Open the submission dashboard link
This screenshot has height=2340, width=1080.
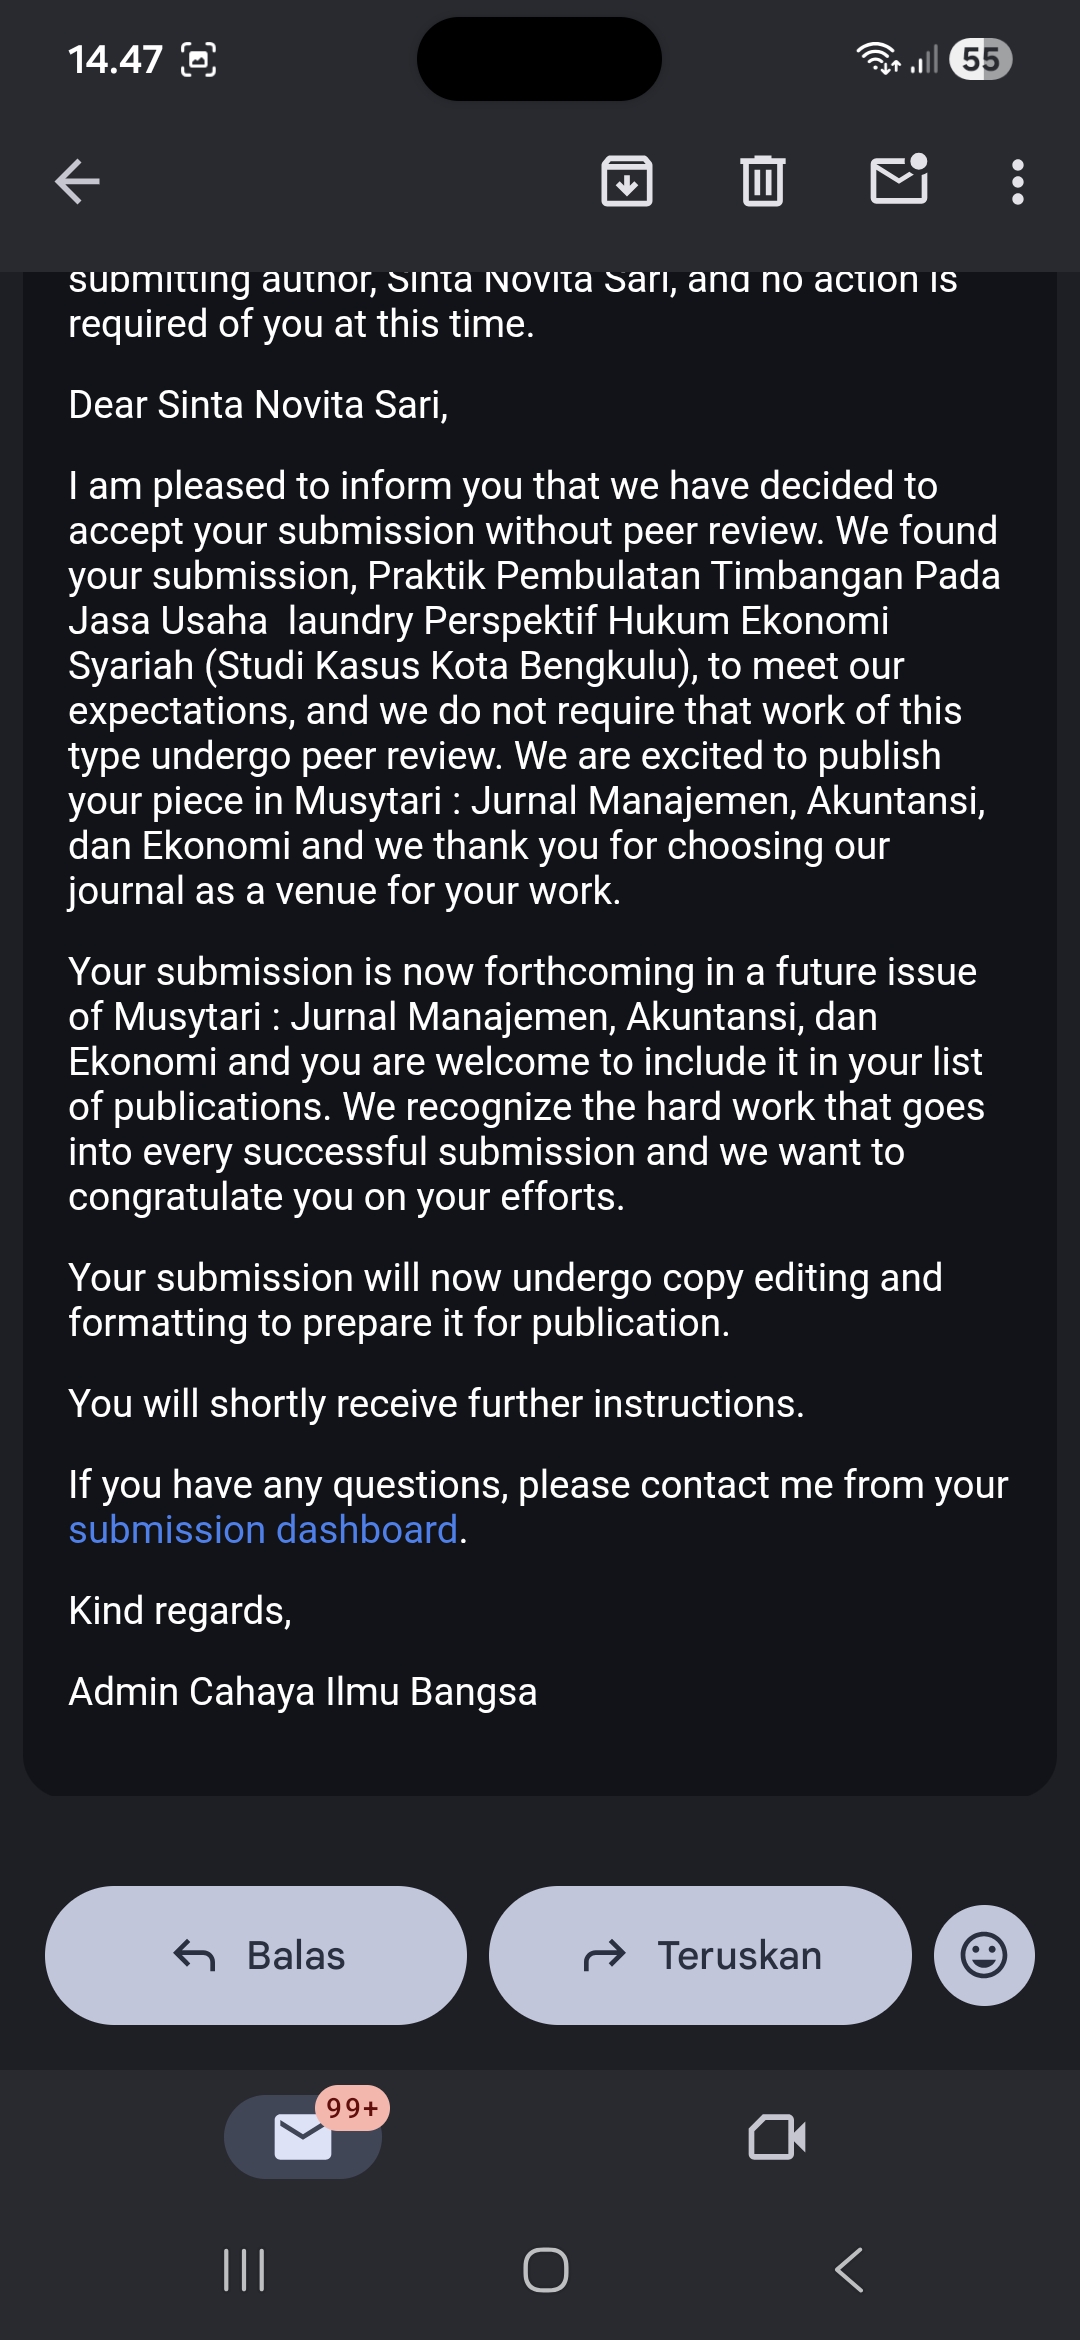(263, 1530)
